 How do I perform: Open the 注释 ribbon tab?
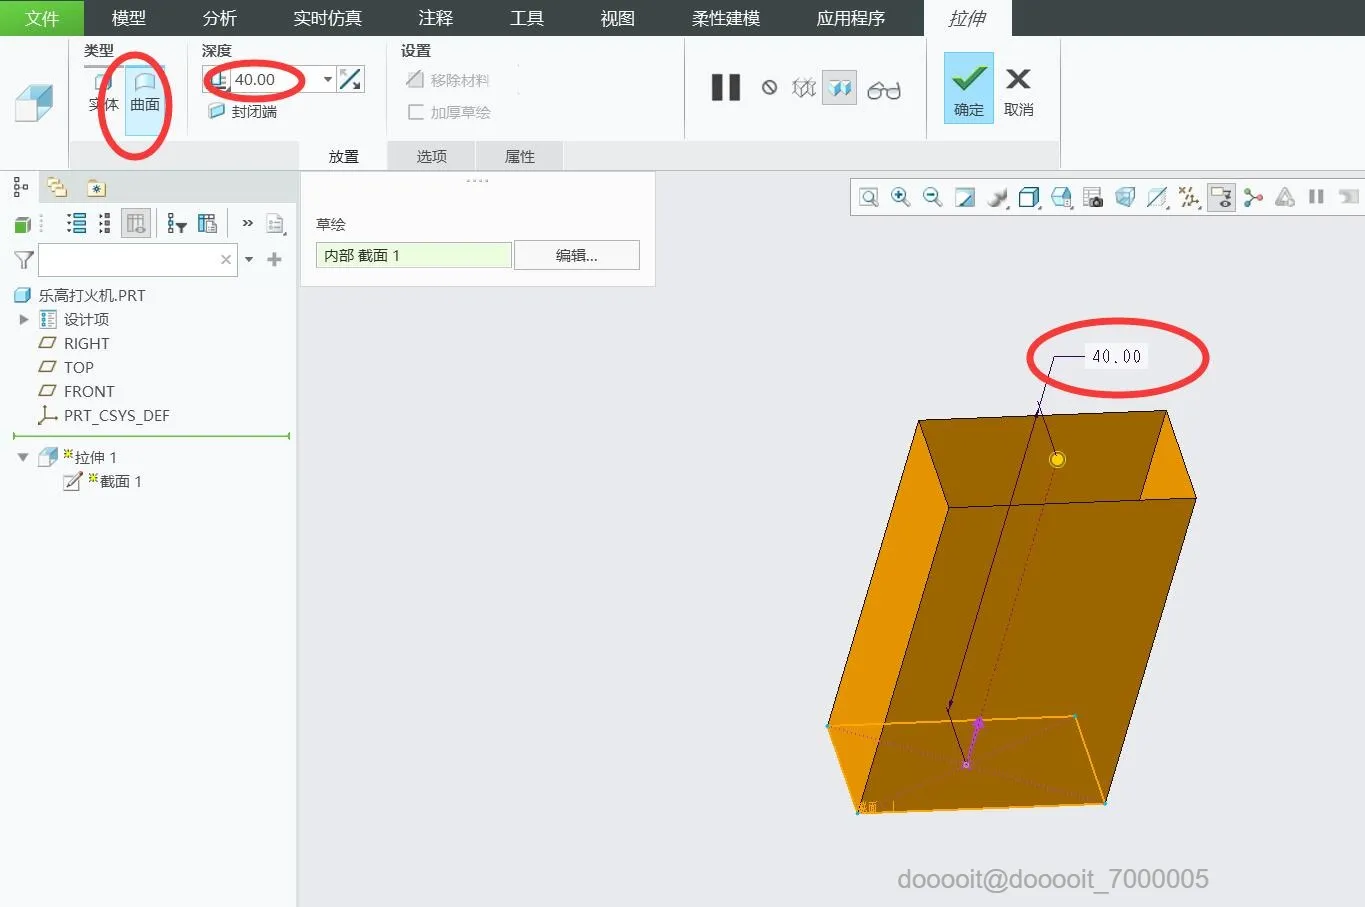pyautogui.click(x=436, y=18)
